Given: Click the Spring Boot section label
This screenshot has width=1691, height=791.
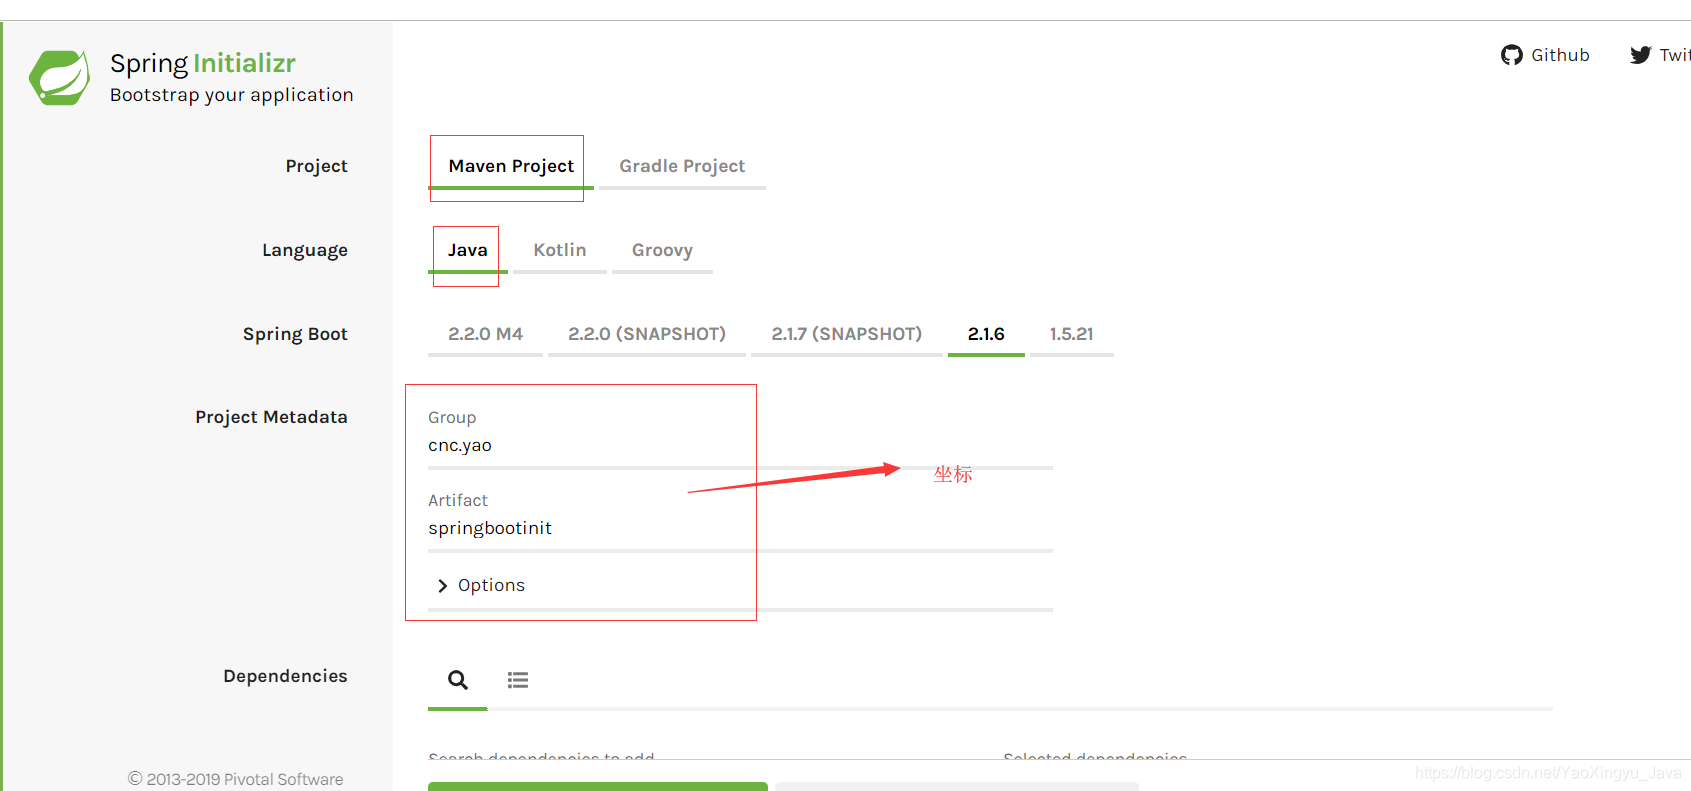Looking at the screenshot, I should [x=295, y=334].
